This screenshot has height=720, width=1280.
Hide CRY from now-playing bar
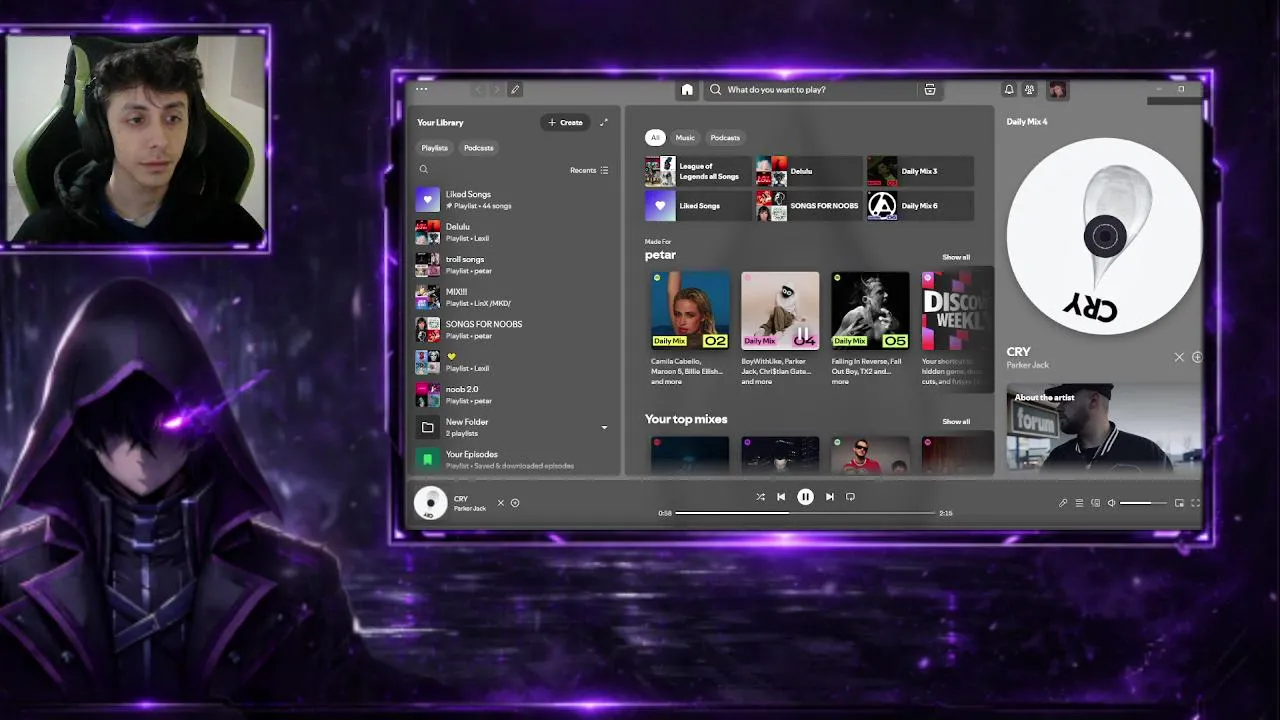pos(501,503)
